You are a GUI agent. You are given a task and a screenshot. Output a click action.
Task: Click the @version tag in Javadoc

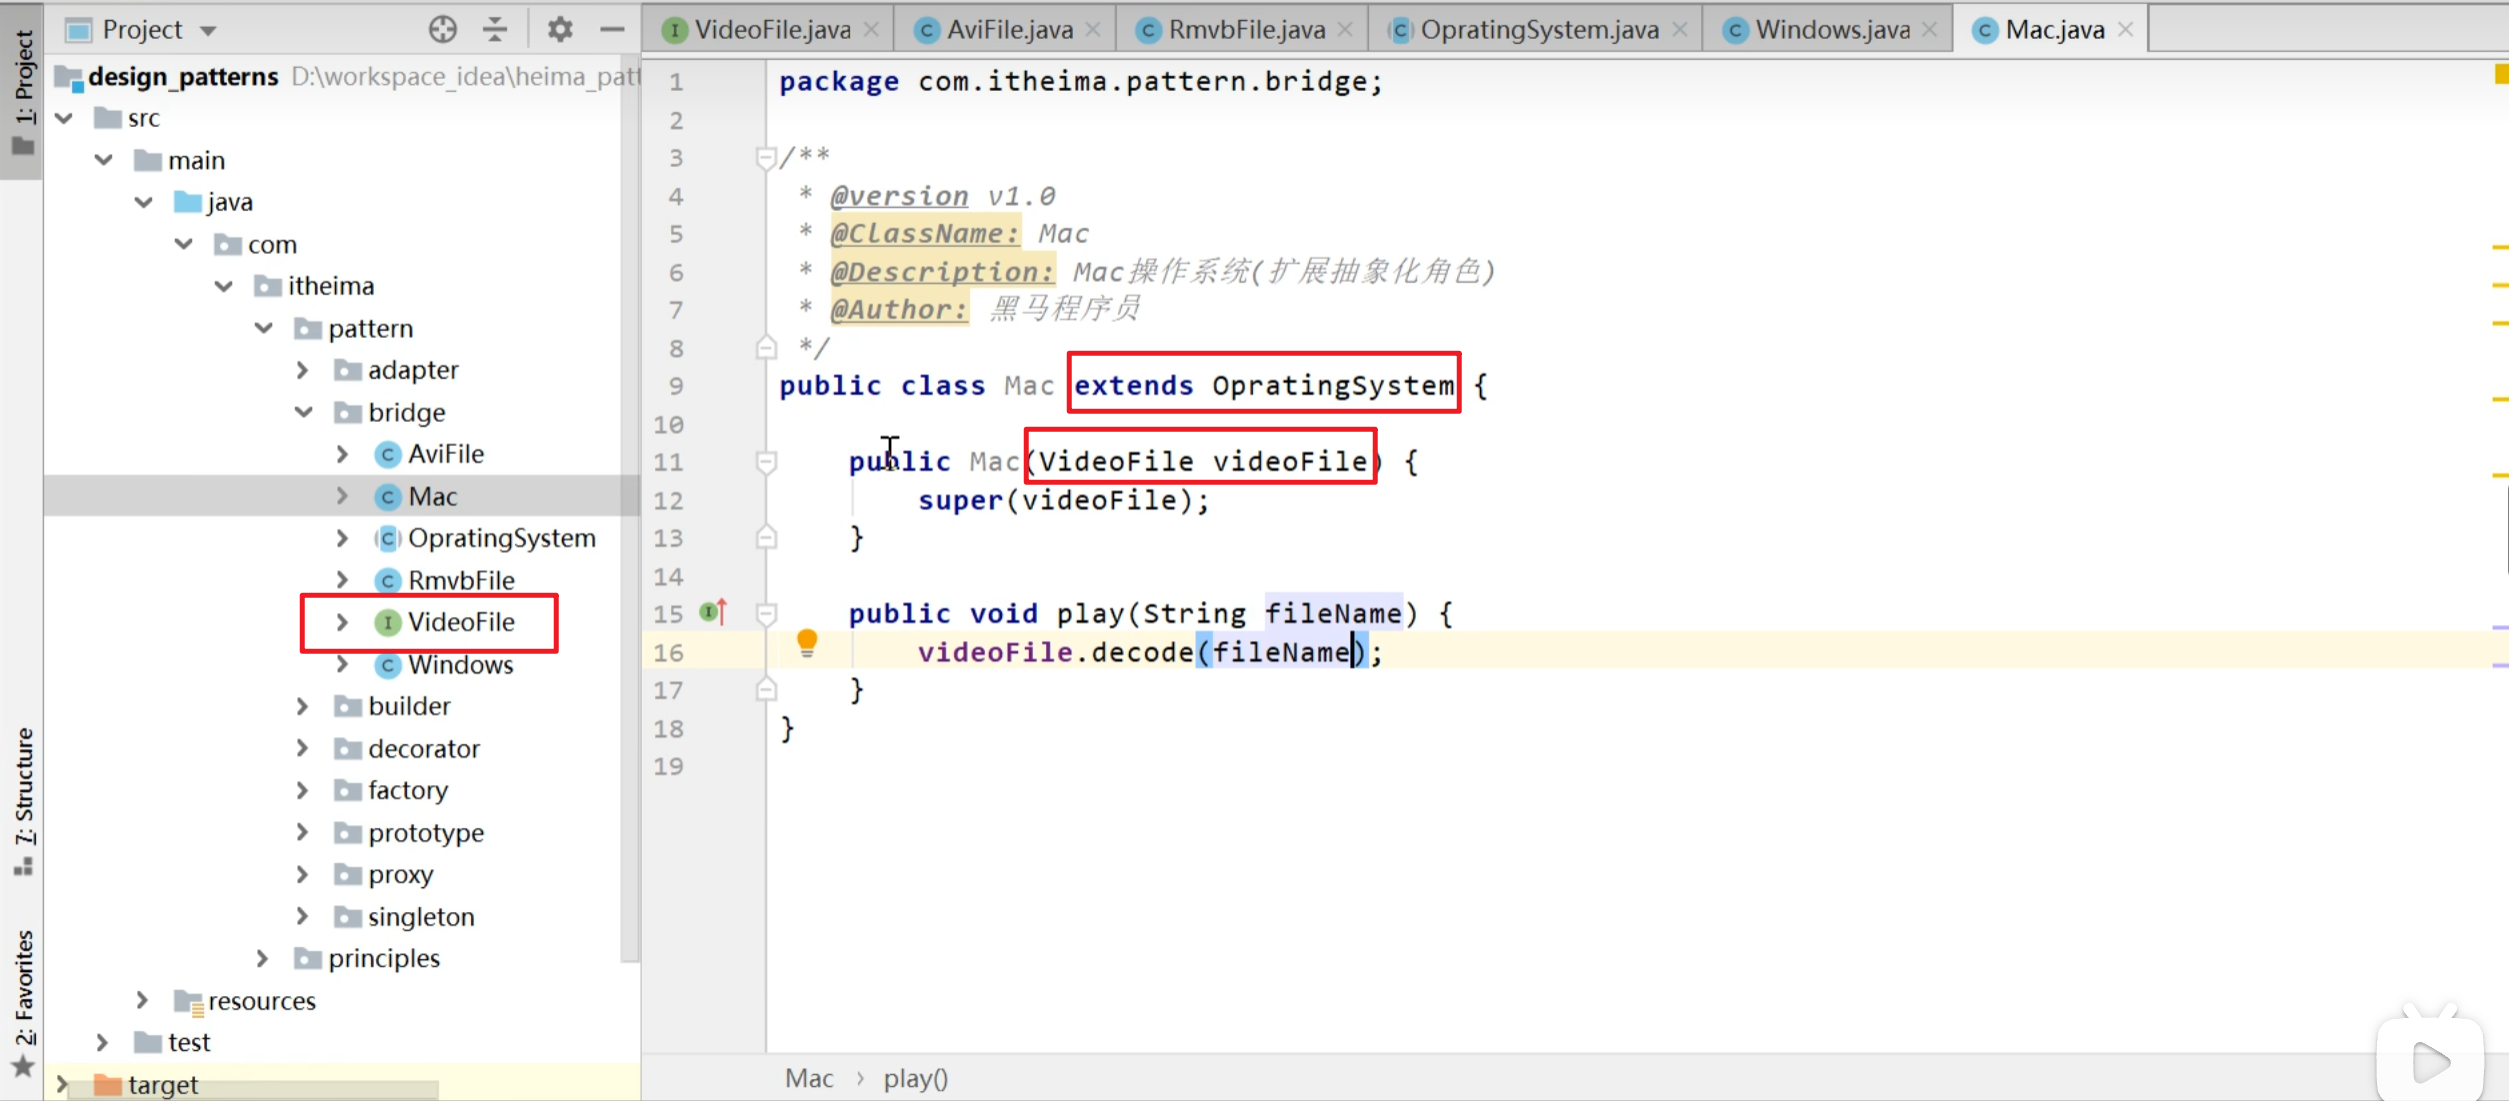coord(899,195)
